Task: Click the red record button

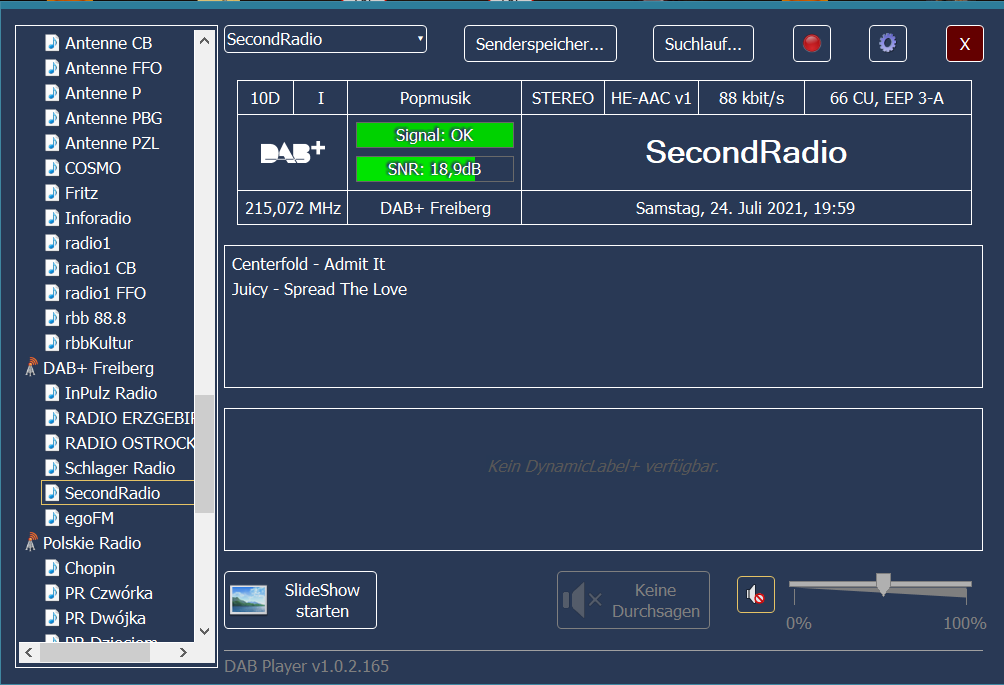Action: [812, 44]
